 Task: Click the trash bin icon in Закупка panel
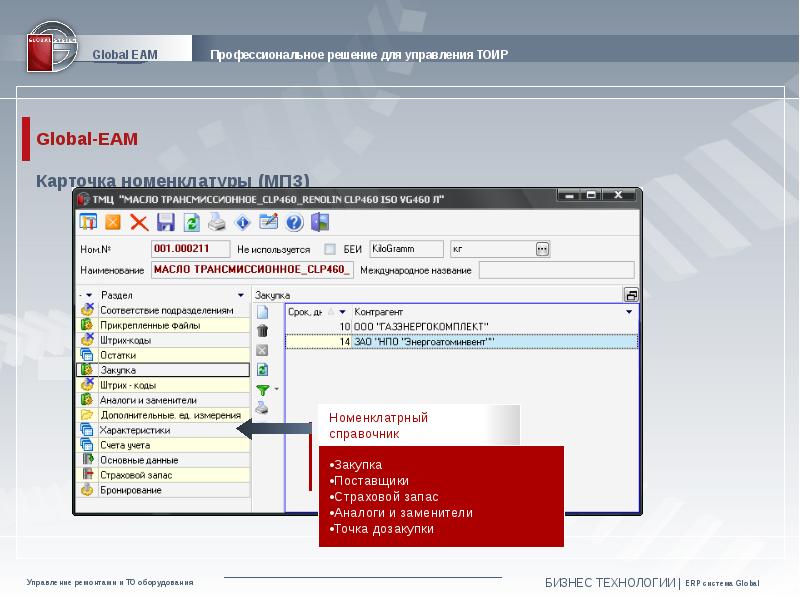point(262,331)
